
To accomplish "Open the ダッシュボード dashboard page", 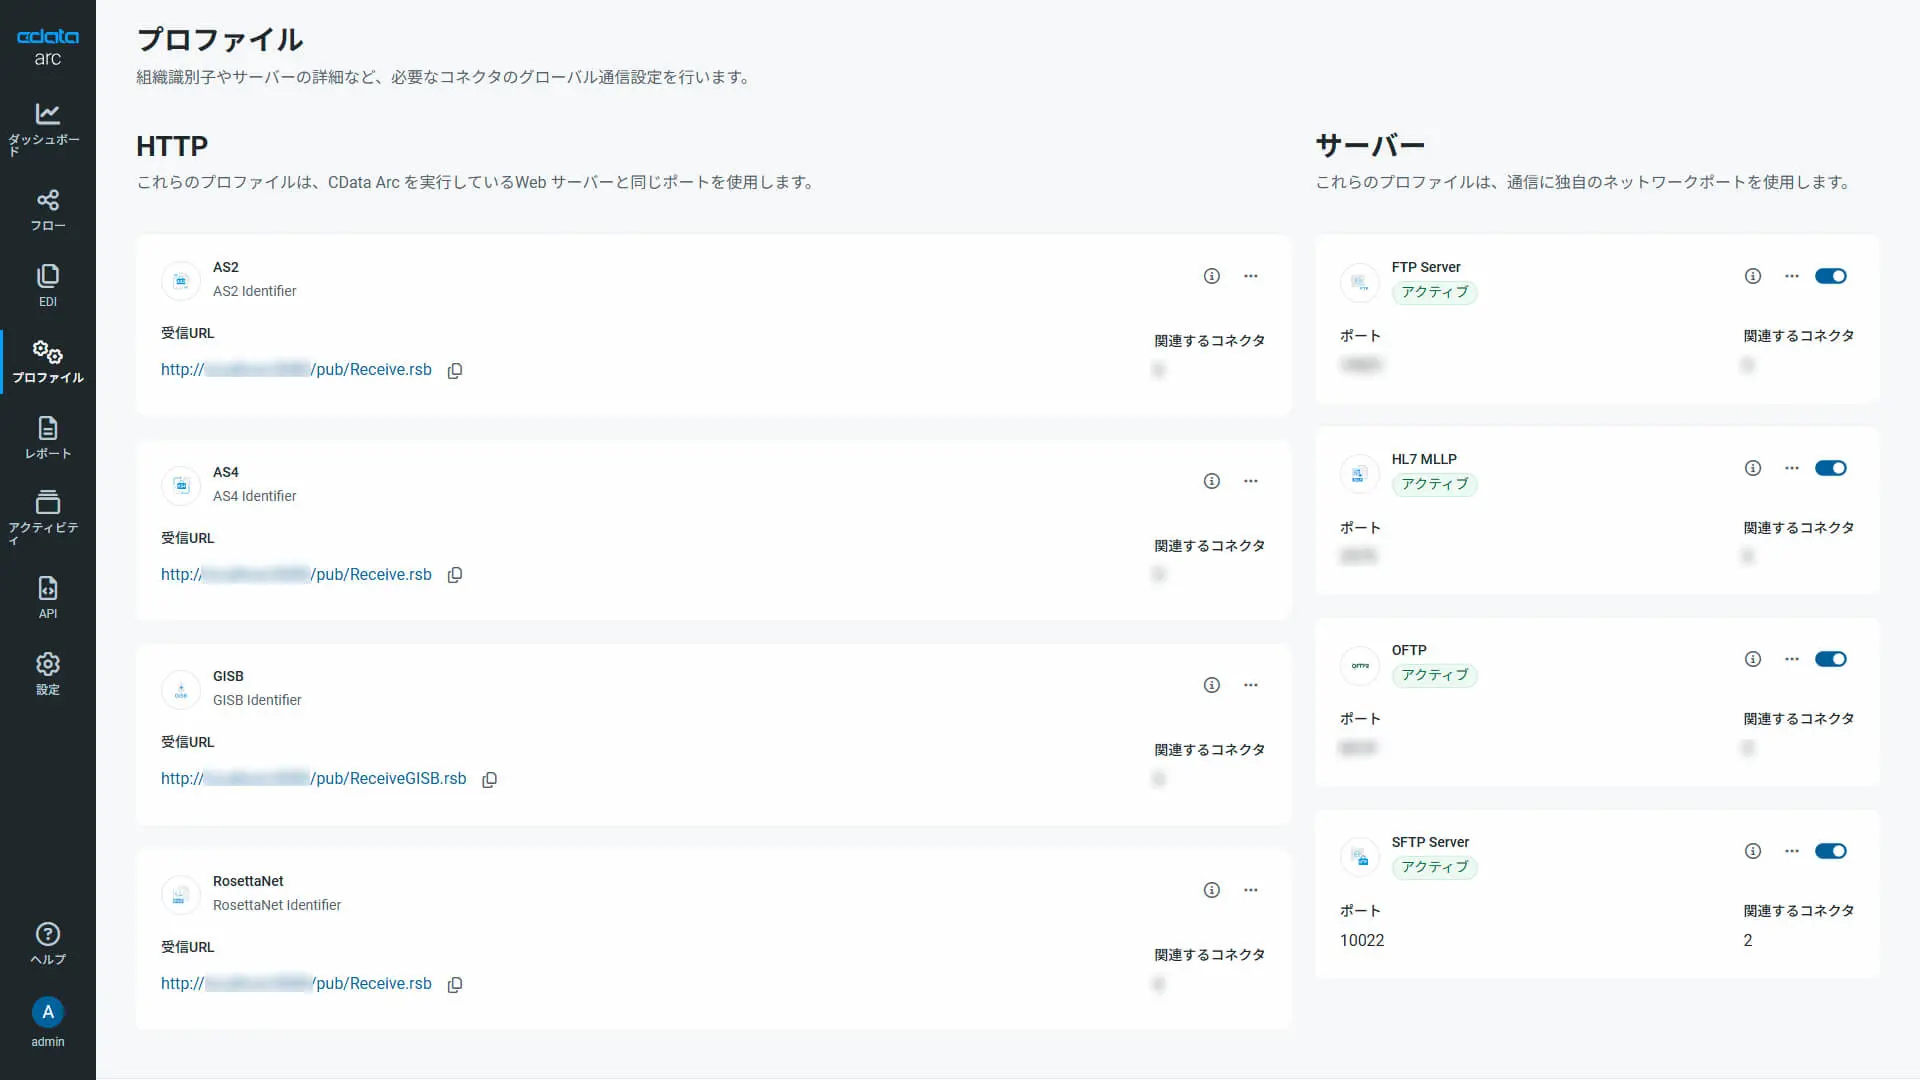I will click(47, 128).
